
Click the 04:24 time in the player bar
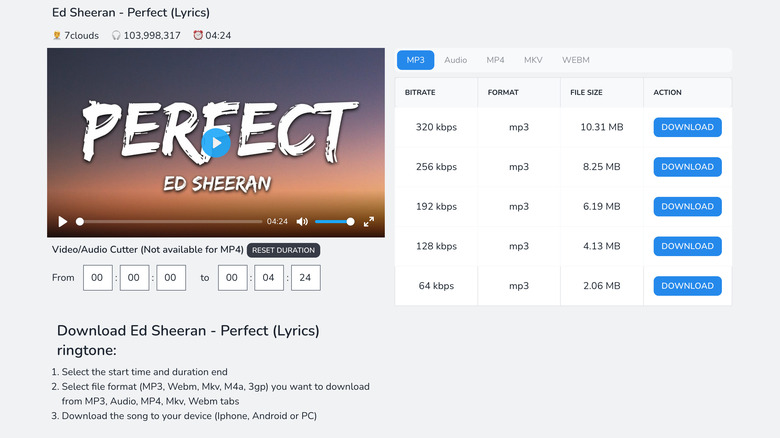pyautogui.click(x=277, y=221)
